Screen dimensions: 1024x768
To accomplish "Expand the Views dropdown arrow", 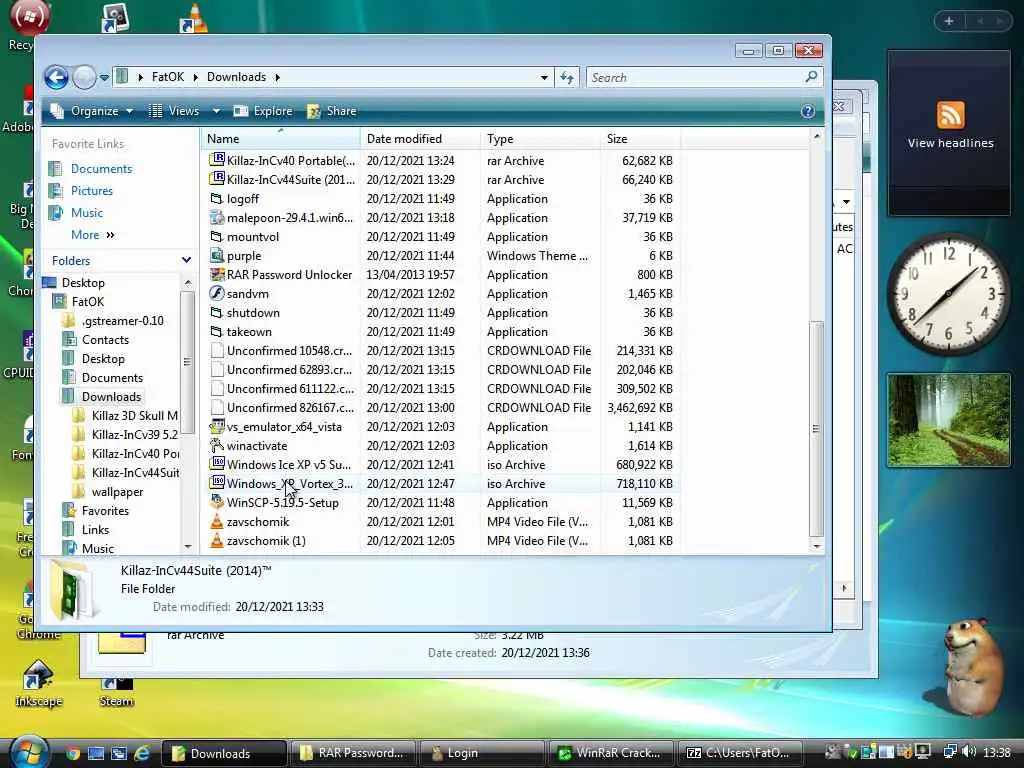I will click(216, 111).
